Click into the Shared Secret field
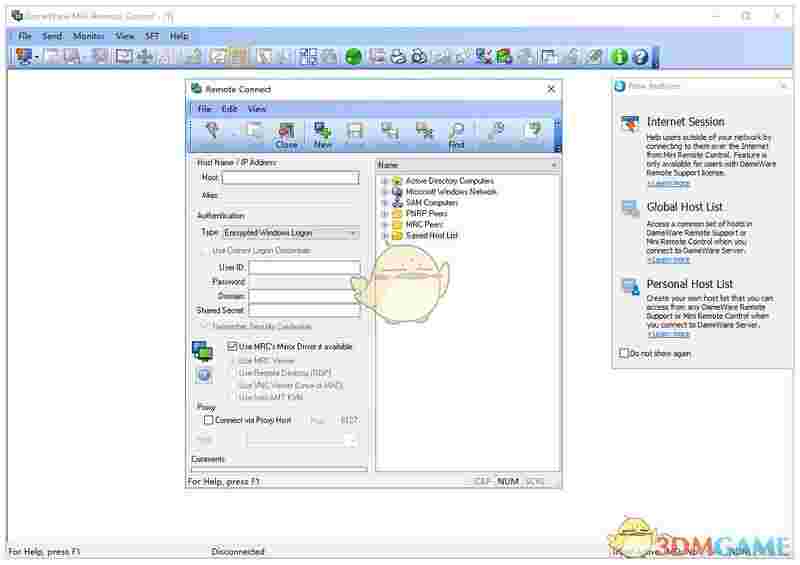The width and height of the screenshot is (800, 565). 305,310
